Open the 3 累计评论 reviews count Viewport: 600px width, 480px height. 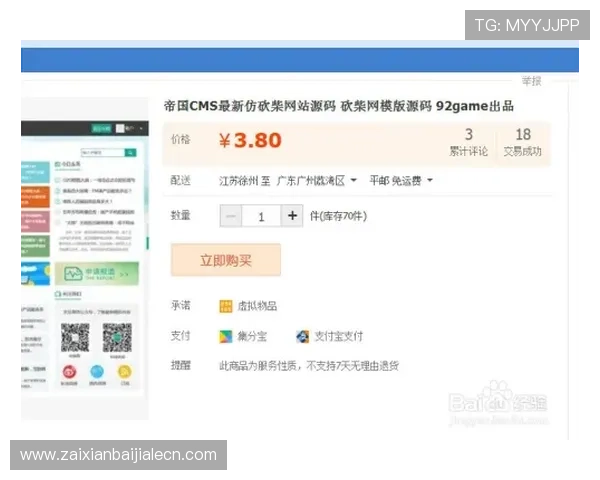tap(468, 142)
